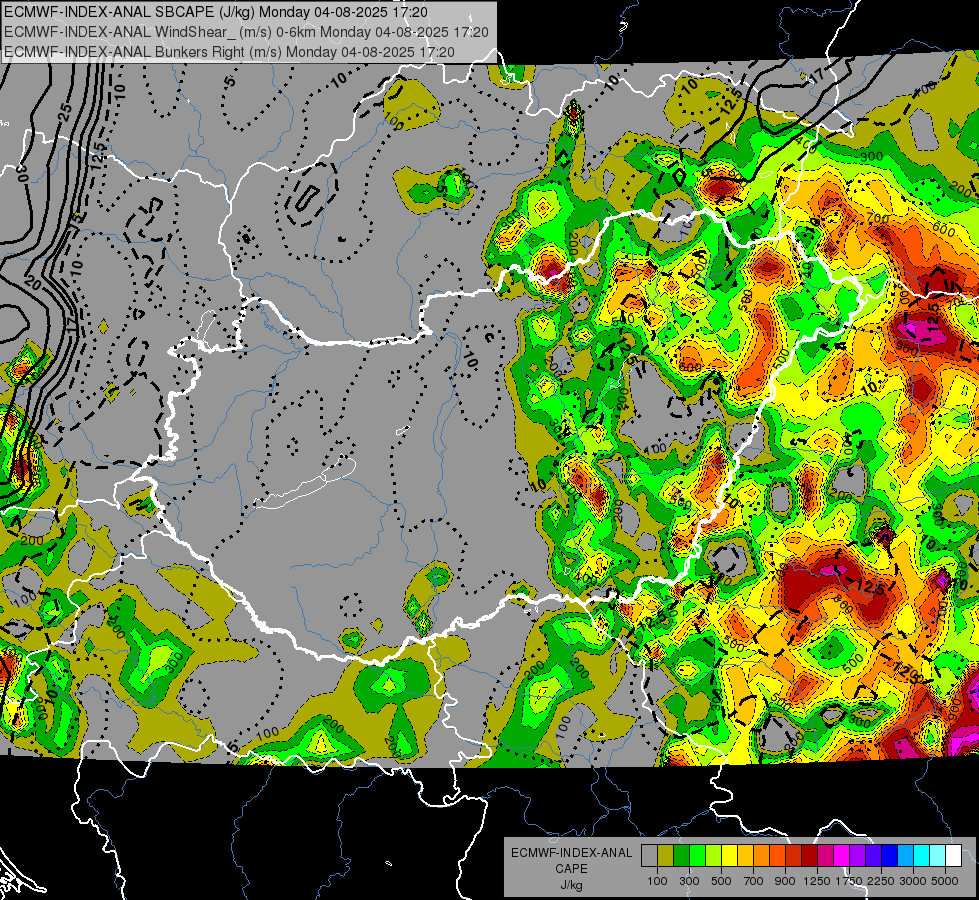This screenshot has height=900, width=979.
Task: Click the legend label 100
Action: tap(657, 881)
